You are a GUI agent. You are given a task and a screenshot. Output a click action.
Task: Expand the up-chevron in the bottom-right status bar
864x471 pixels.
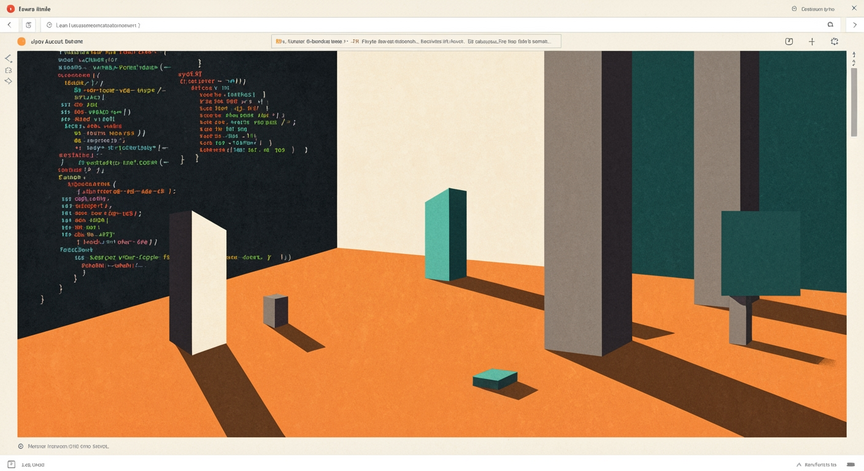[799, 465]
